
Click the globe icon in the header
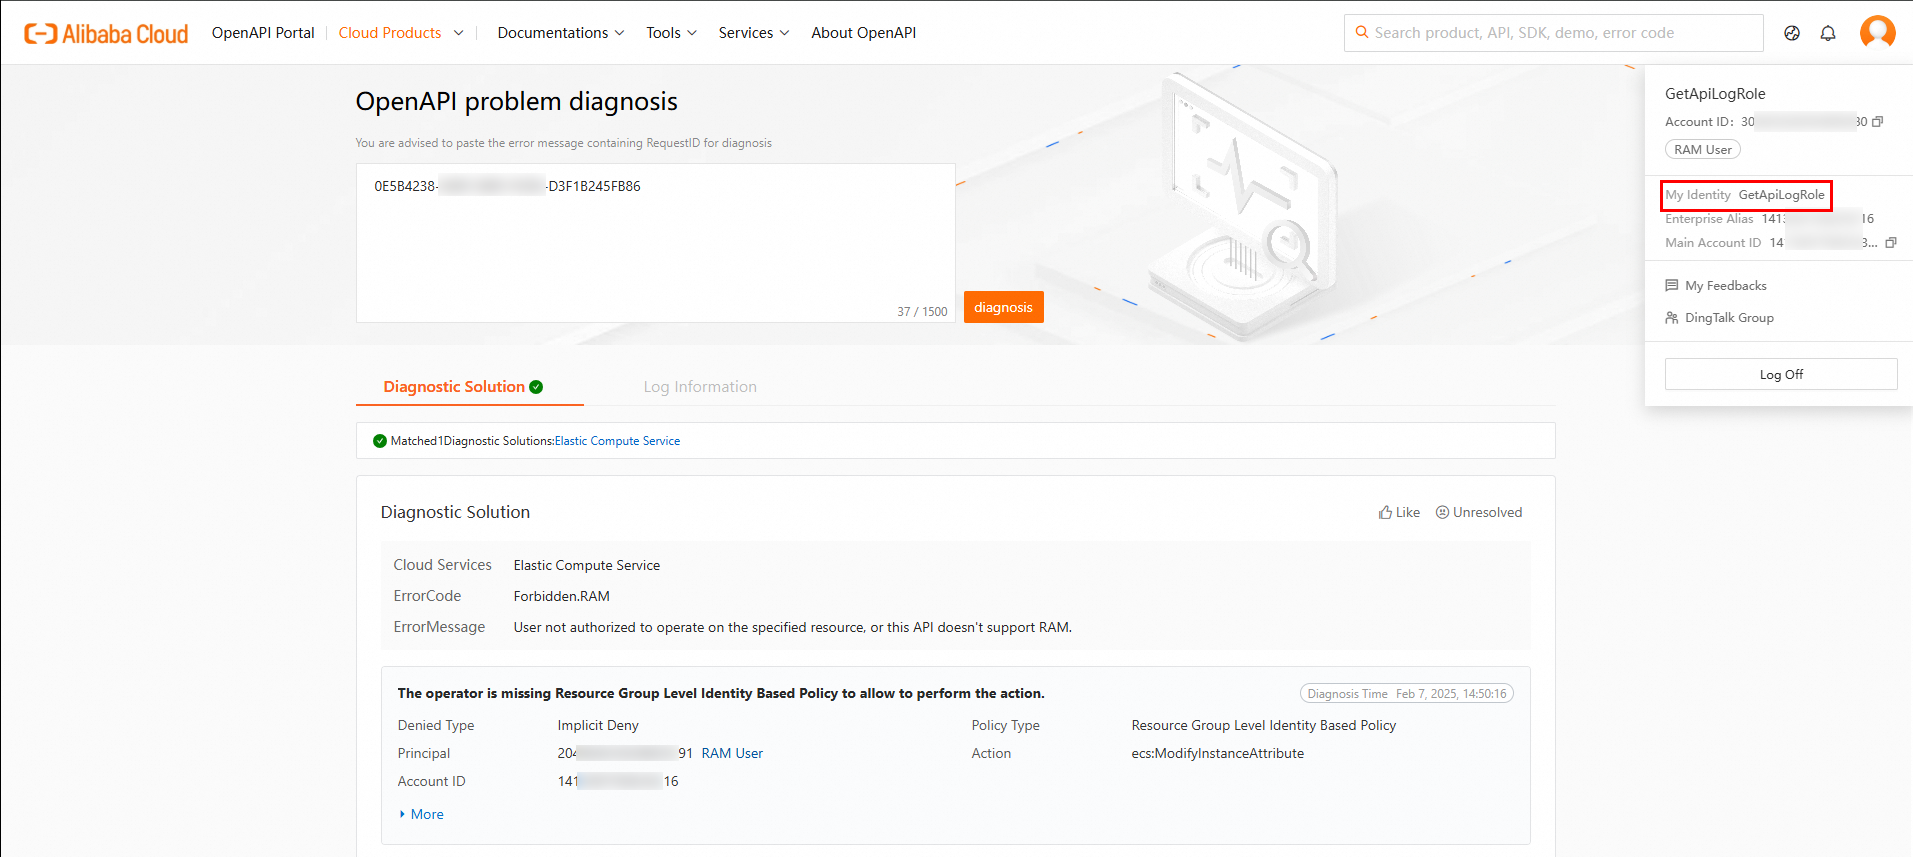(x=1792, y=33)
